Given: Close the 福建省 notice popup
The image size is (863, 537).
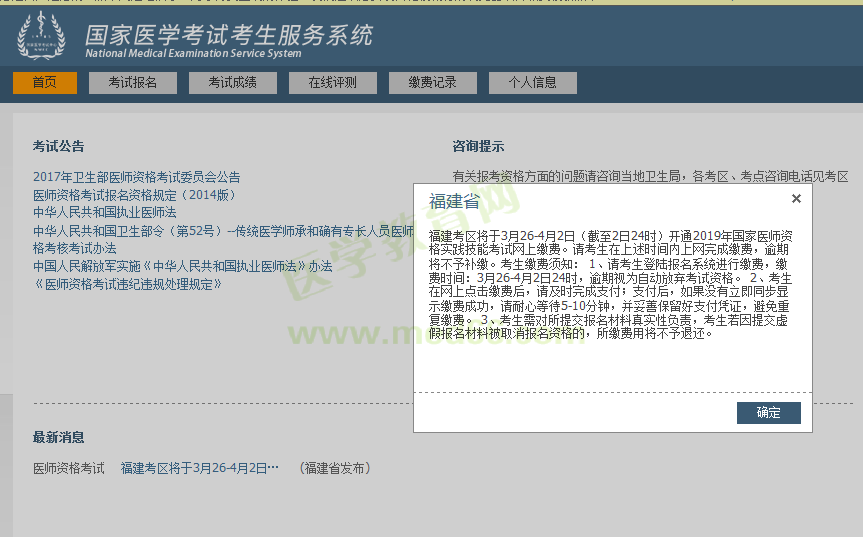Looking at the screenshot, I should [796, 199].
